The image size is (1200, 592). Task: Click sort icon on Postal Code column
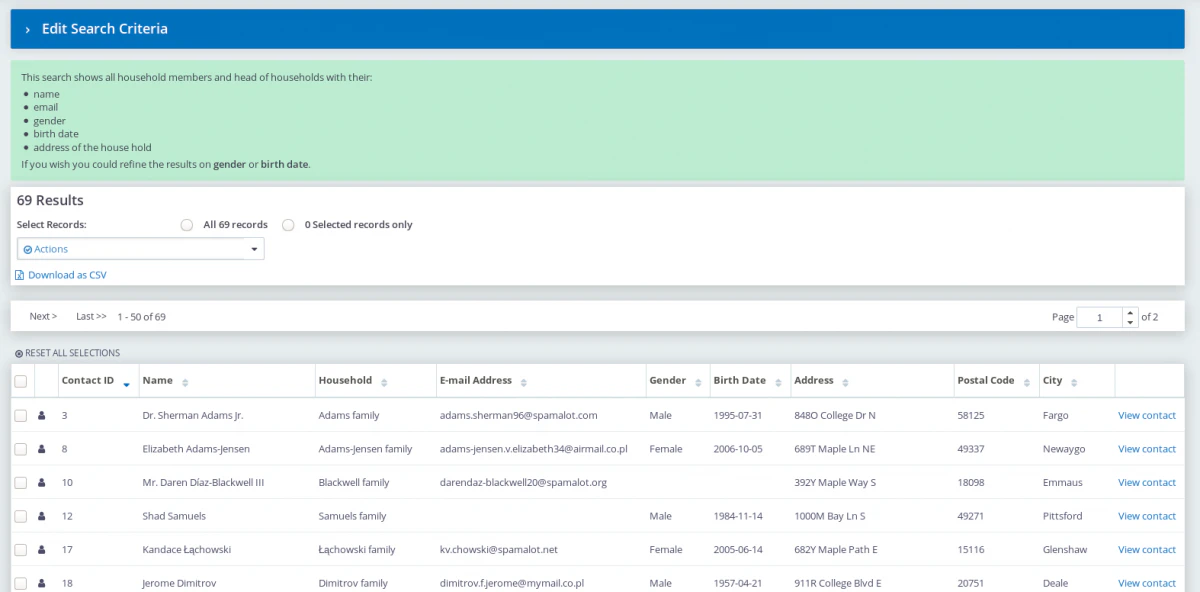point(1027,382)
